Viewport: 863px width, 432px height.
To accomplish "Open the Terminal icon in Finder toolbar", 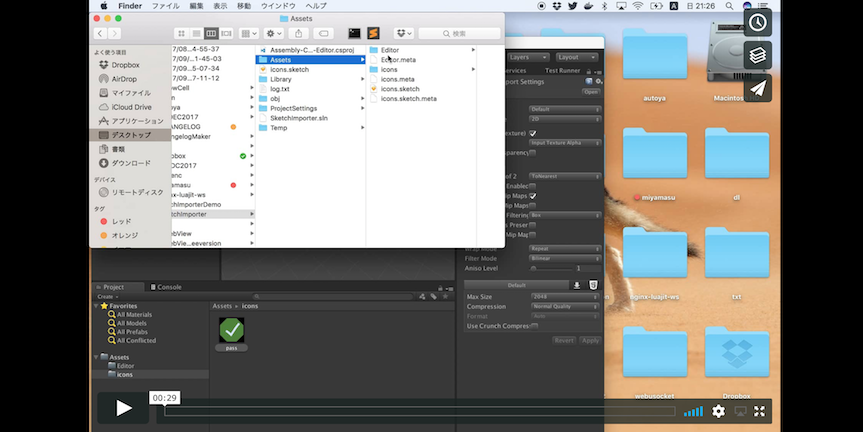I will [354, 33].
